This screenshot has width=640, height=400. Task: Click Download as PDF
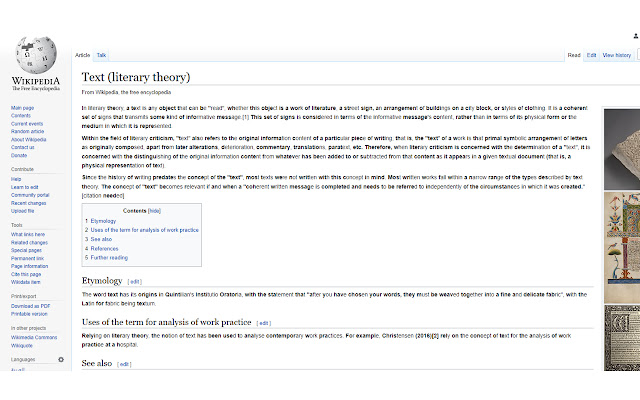[31, 306]
